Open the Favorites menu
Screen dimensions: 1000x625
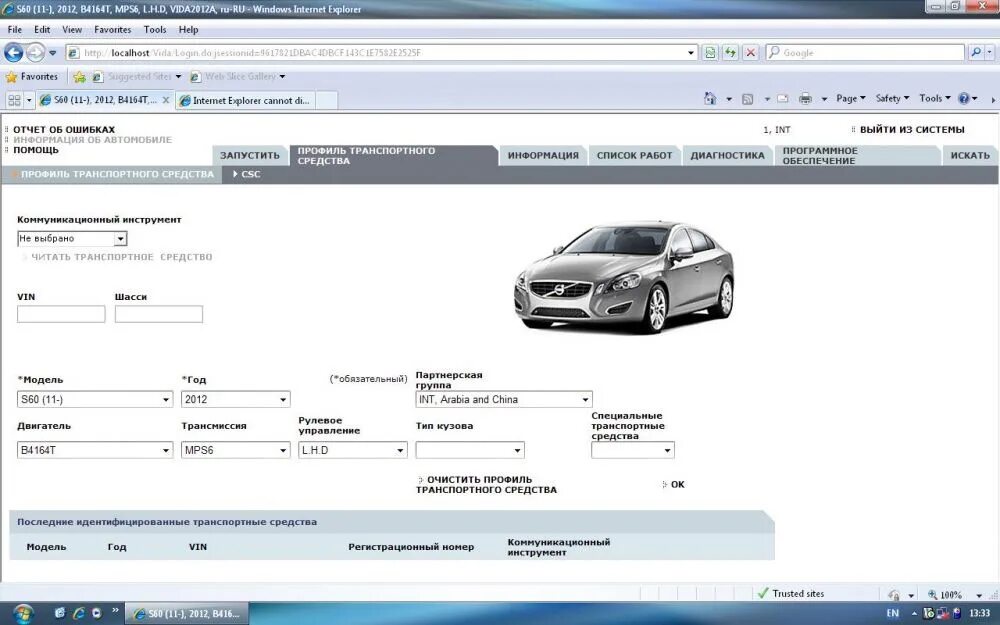point(112,29)
